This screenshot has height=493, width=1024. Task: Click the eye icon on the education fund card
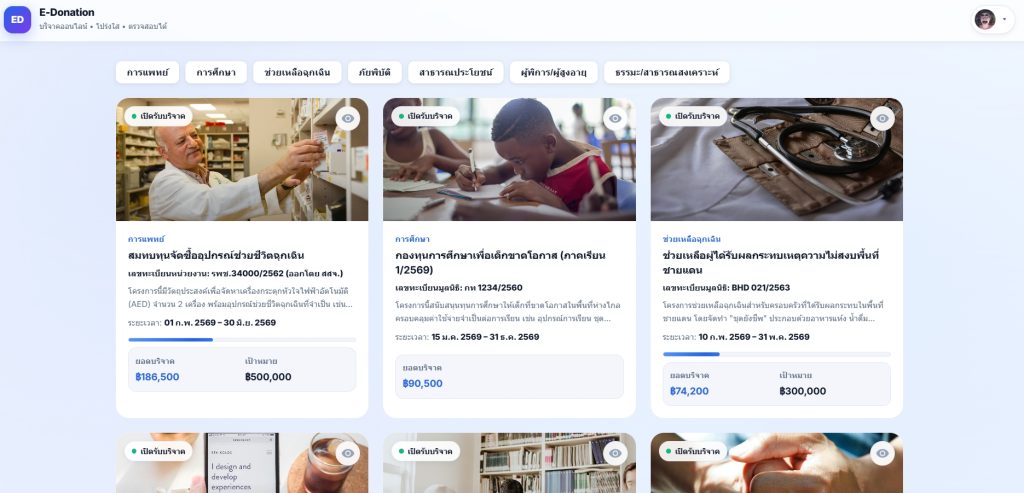coord(615,118)
